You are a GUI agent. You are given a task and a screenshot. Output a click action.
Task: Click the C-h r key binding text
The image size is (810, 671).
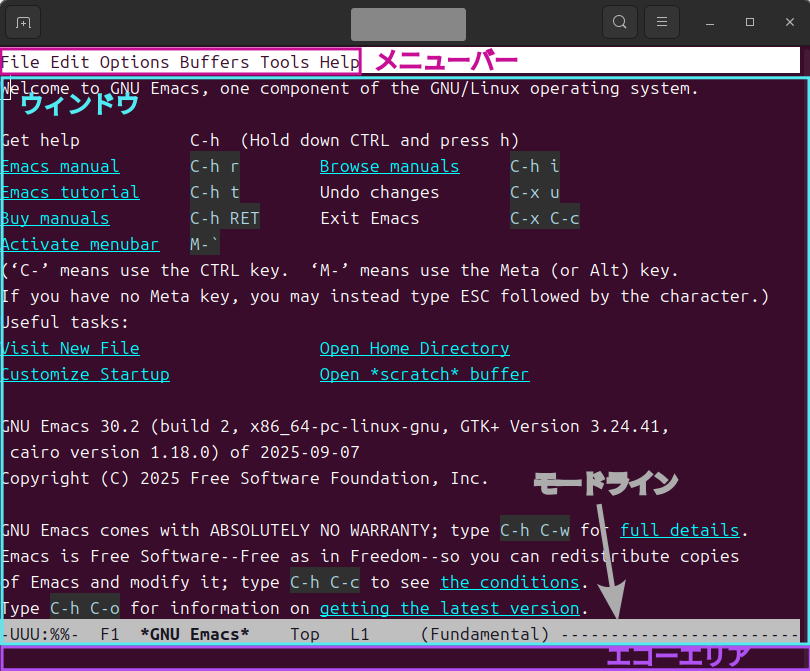[215, 166]
